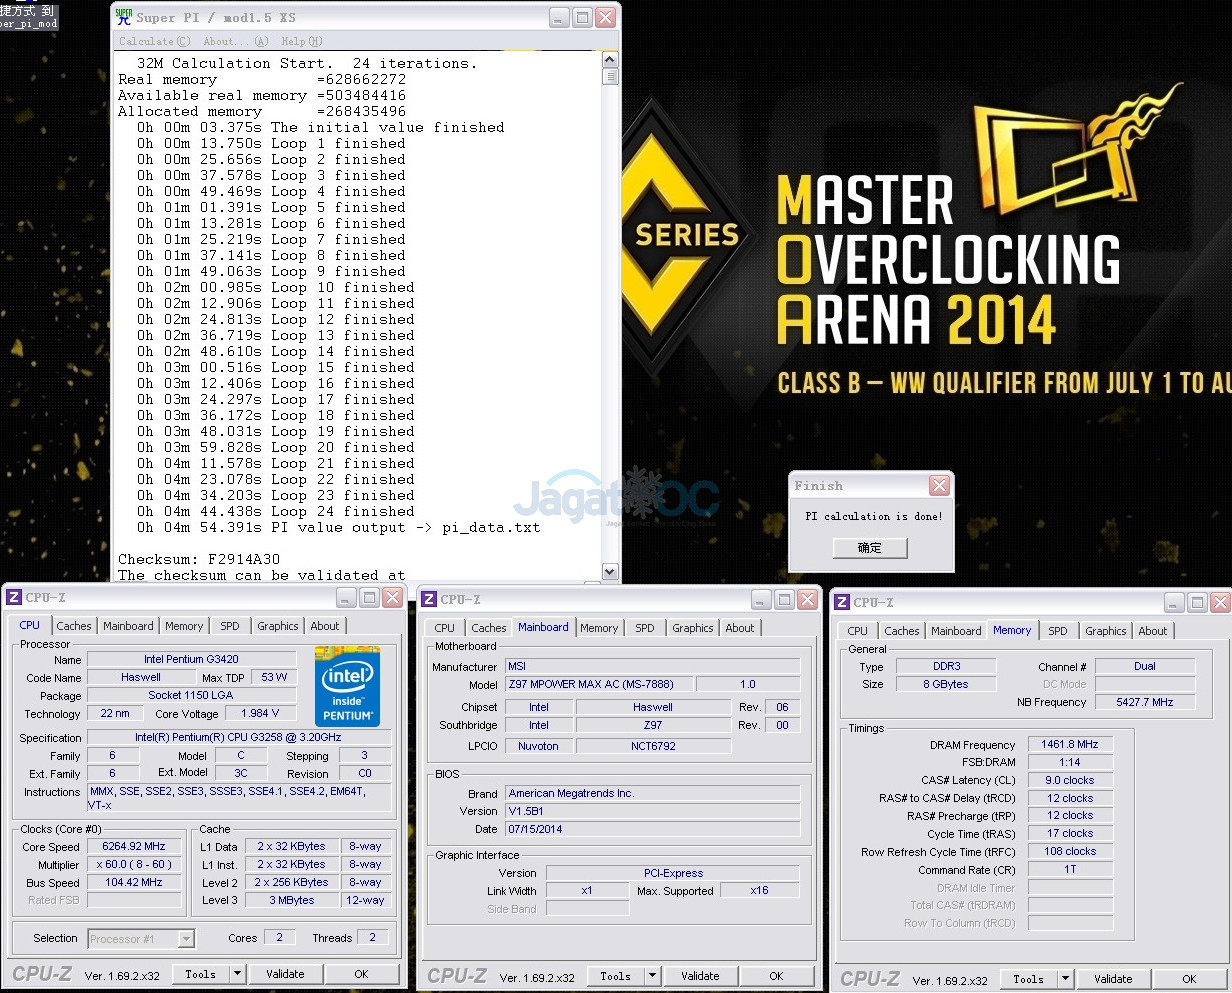The height and width of the screenshot is (993, 1232).
Task: Click the CPU-Z icon in the Memory tab window's title bar
Action: [x=842, y=602]
